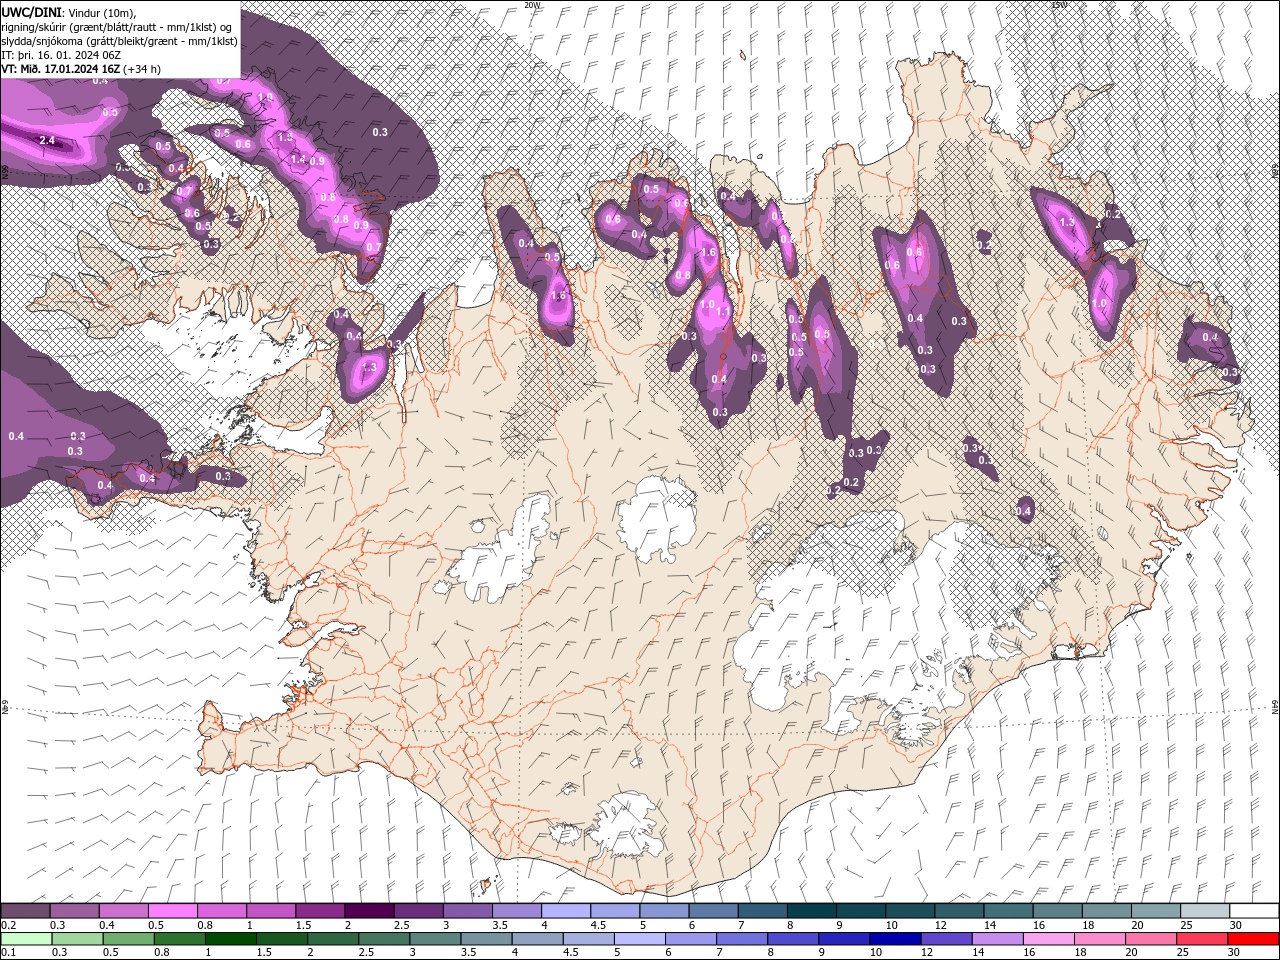Click the 20W longitude label
This screenshot has width=1280, height=960.
532,5
